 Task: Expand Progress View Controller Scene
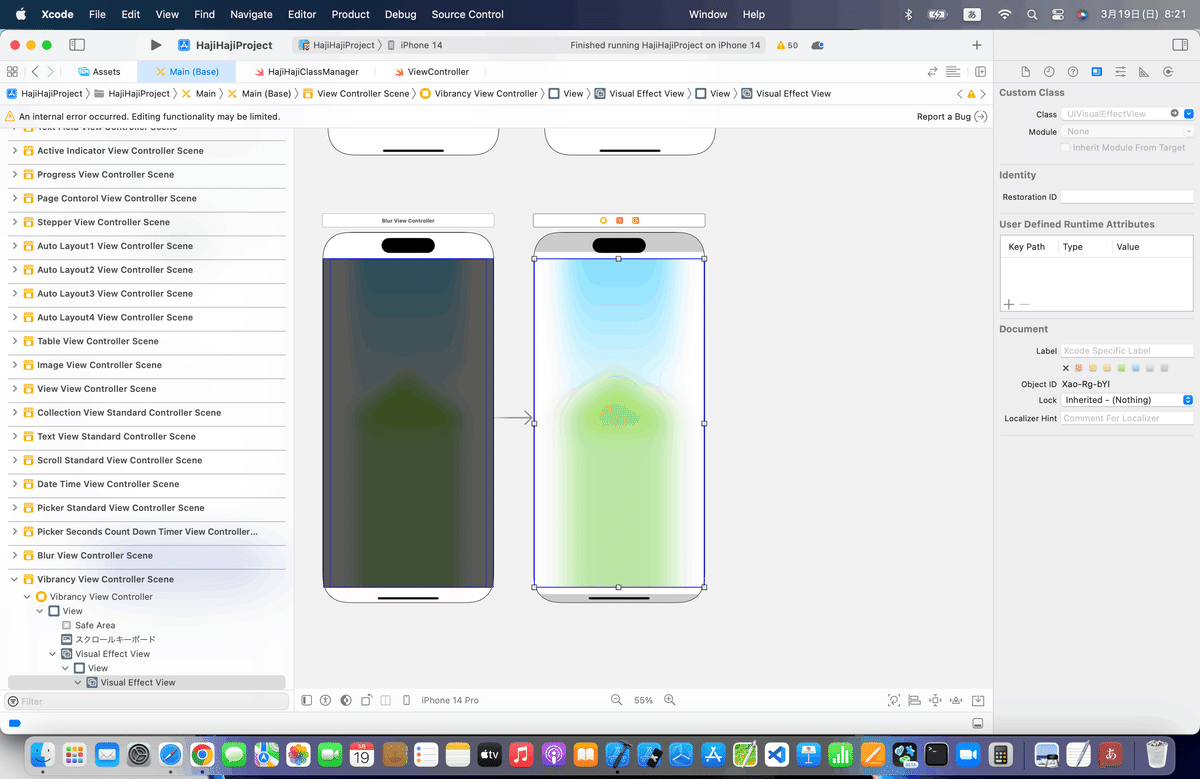[x=15, y=174]
